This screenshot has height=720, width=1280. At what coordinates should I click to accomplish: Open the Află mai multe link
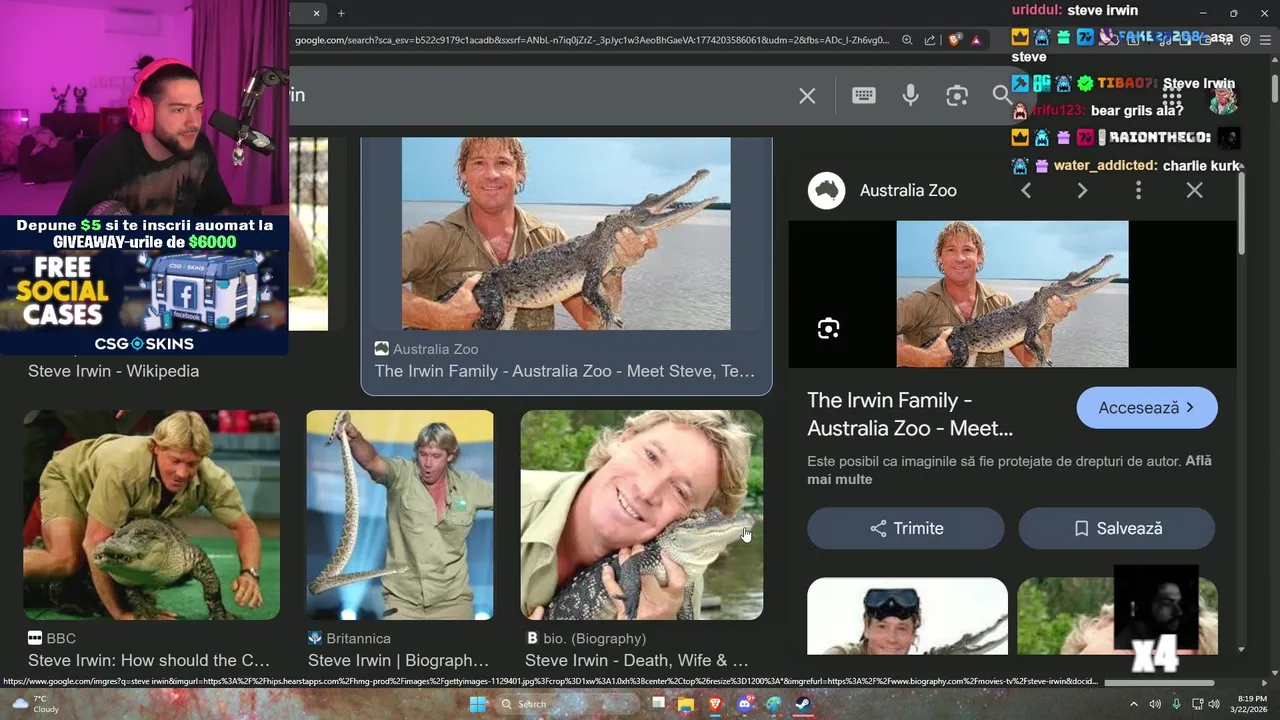(x=1010, y=470)
